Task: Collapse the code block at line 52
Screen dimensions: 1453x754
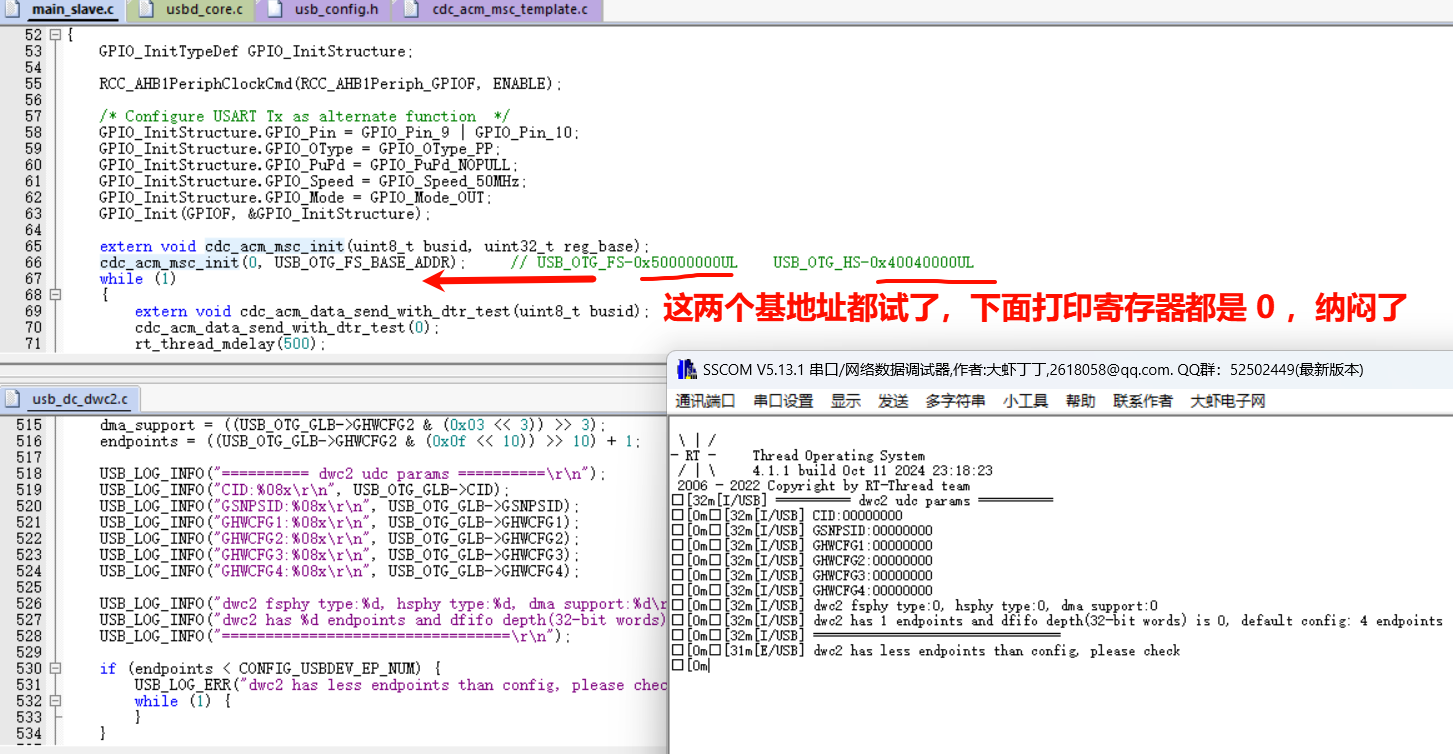Action: pyautogui.click(x=55, y=35)
